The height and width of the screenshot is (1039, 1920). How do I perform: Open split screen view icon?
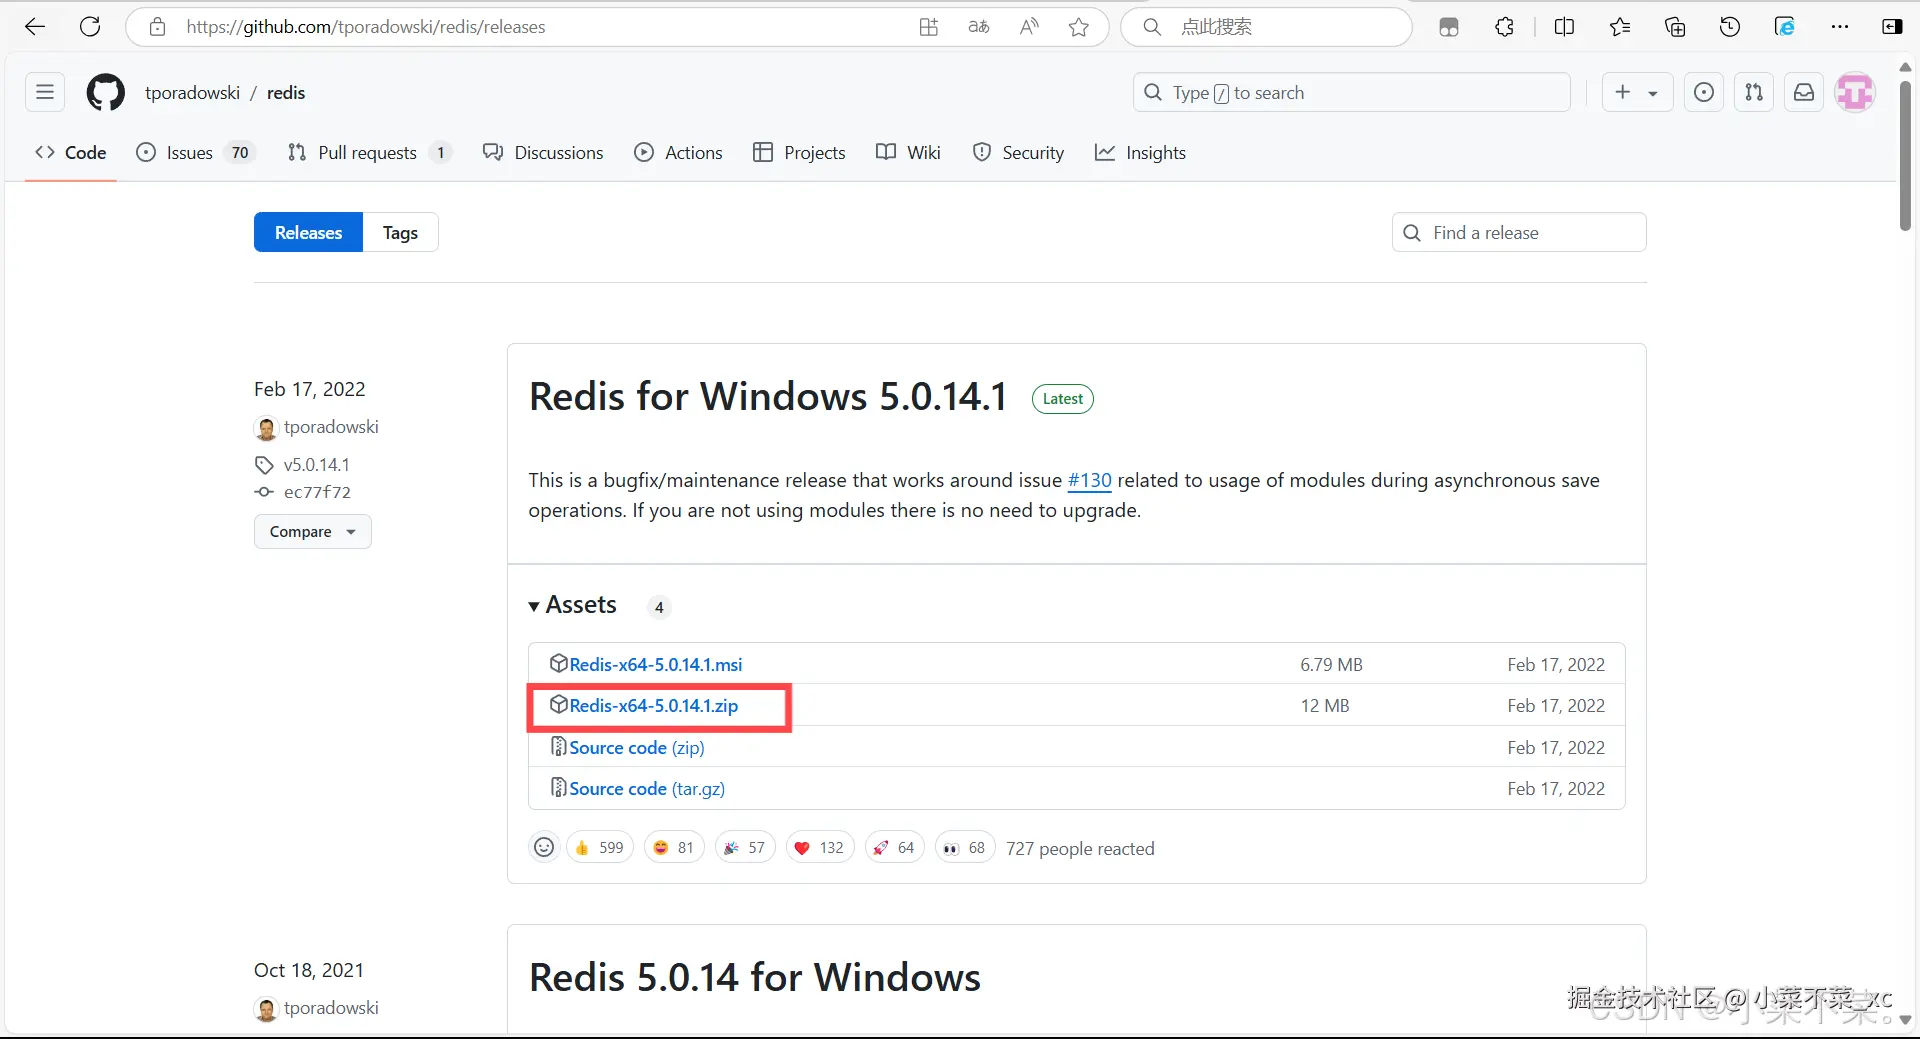(x=1565, y=27)
